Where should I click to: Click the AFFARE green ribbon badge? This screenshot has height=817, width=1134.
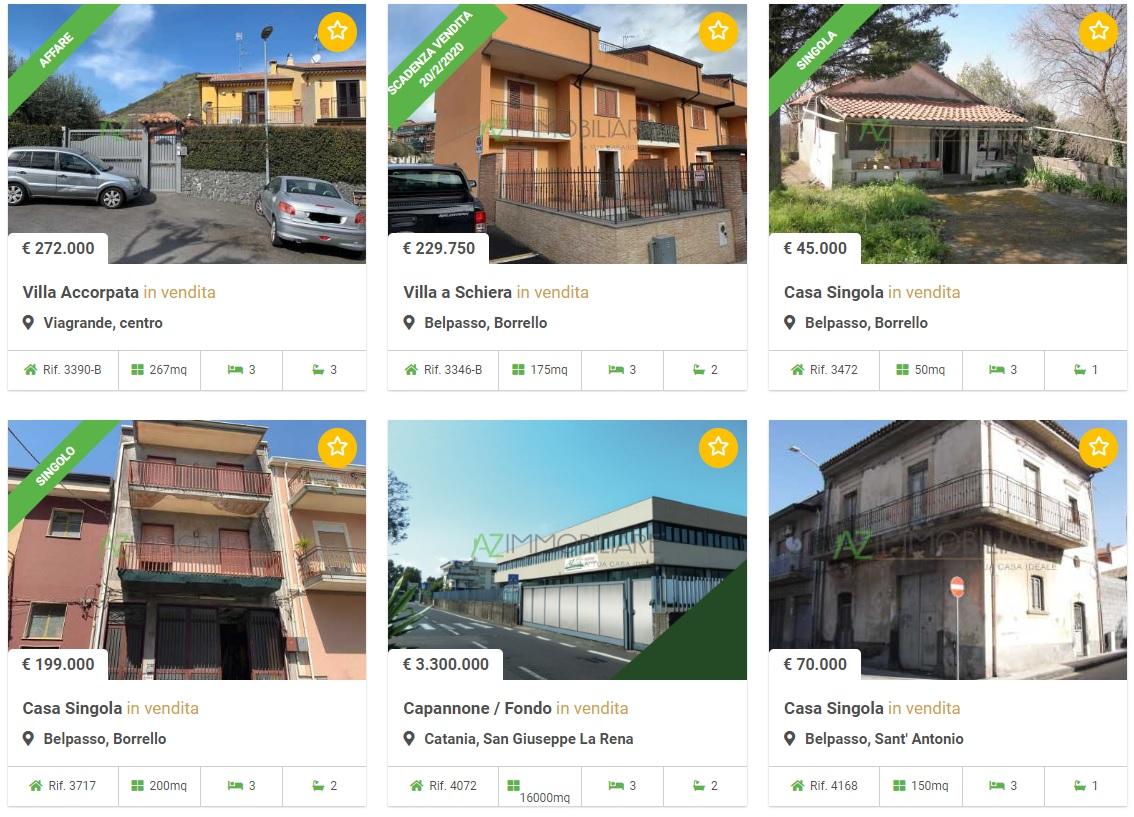(x=56, y=51)
